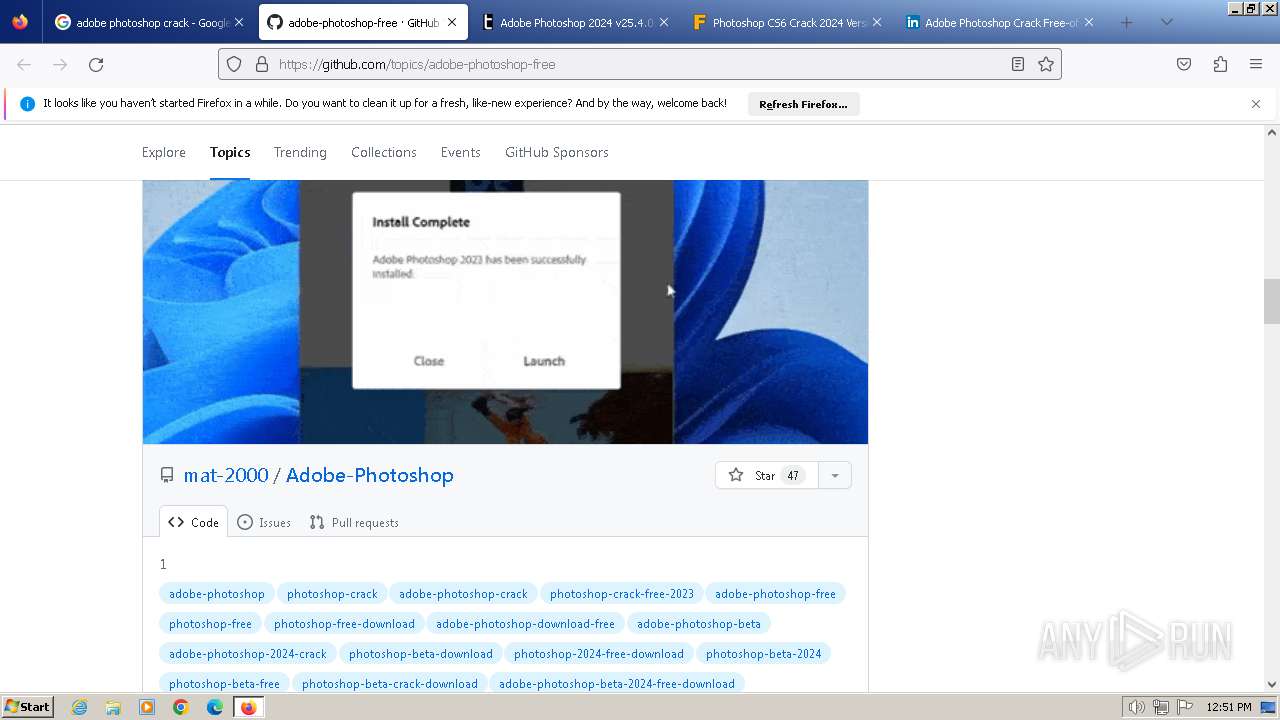View site security padlock information
Screen dimensions: 1280x720
click(x=262, y=64)
